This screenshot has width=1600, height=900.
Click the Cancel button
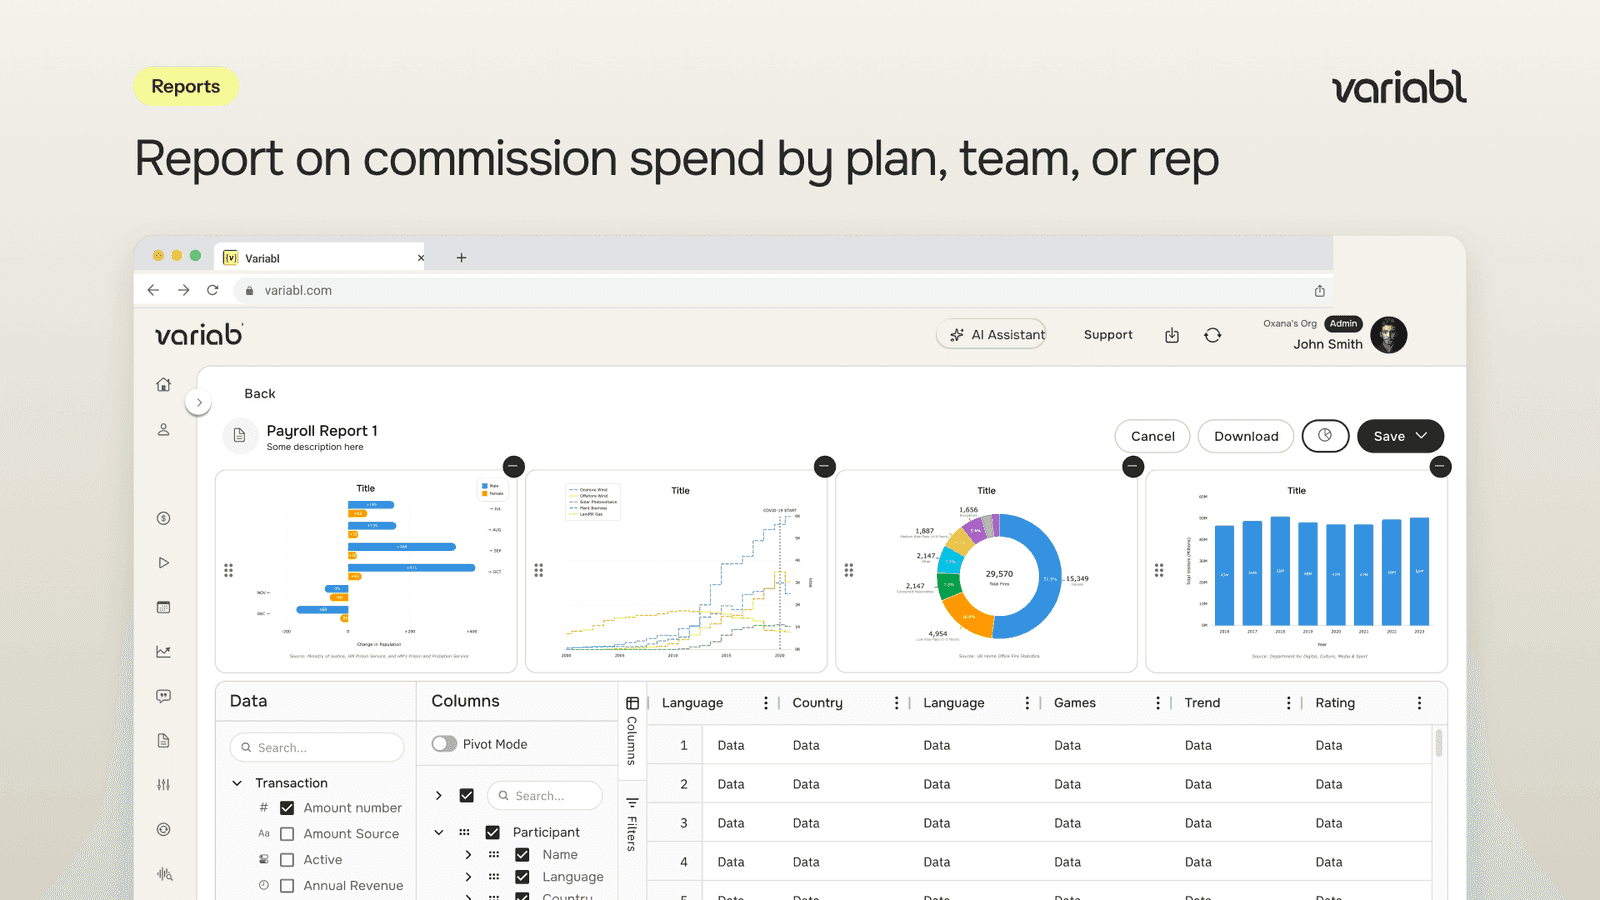tap(1152, 436)
